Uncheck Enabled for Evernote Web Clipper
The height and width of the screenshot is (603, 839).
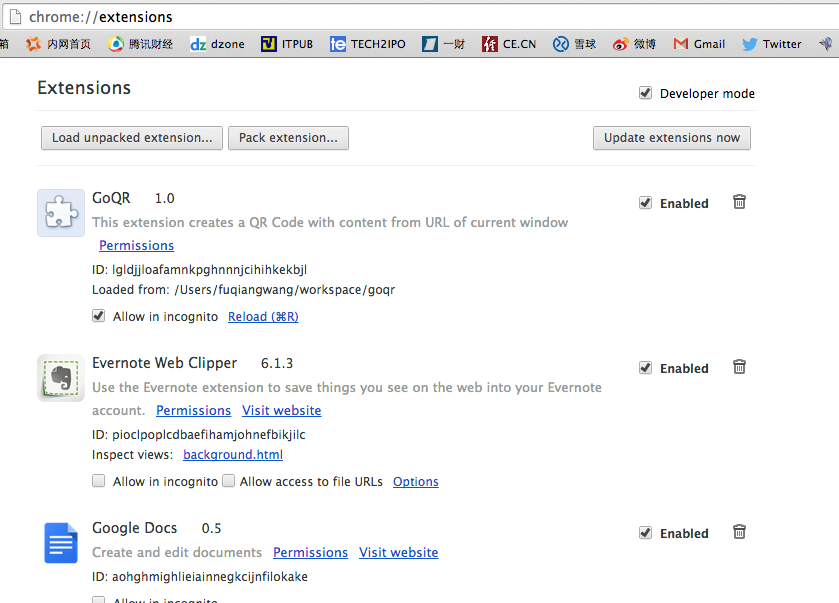645,368
